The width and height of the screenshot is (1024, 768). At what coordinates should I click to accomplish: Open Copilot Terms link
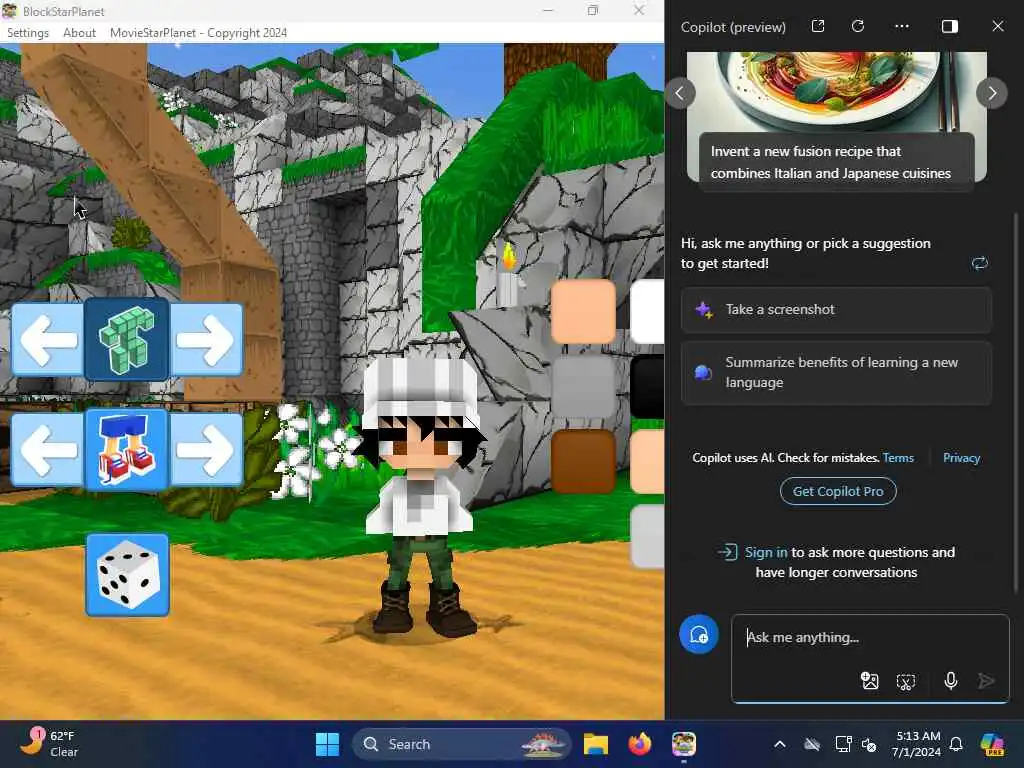(898, 458)
